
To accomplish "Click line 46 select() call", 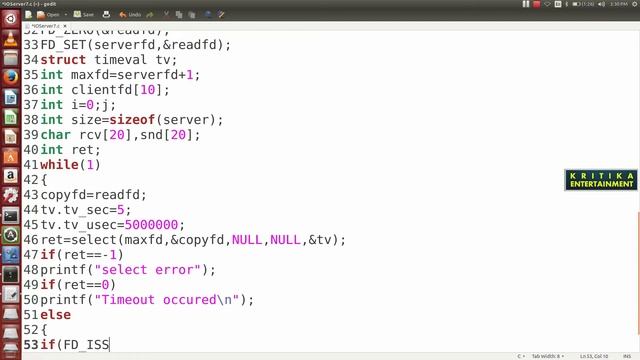I will 193,240.
